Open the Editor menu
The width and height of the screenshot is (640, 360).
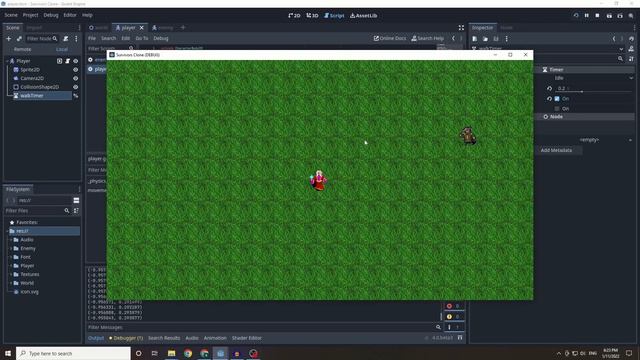coord(70,15)
